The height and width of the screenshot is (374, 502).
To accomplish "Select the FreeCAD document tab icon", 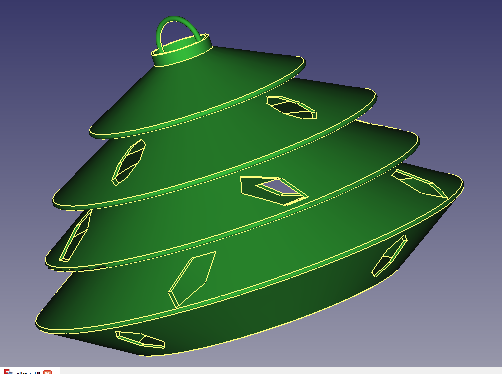I will pyautogui.click(x=7, y=372).
